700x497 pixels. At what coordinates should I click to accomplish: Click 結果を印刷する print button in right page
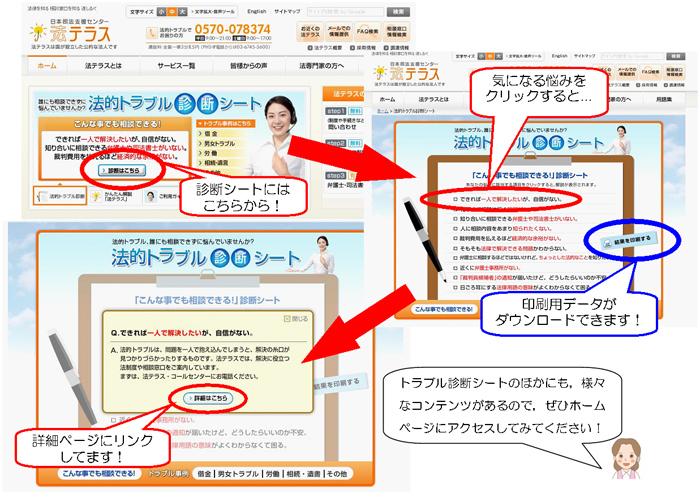630,240
